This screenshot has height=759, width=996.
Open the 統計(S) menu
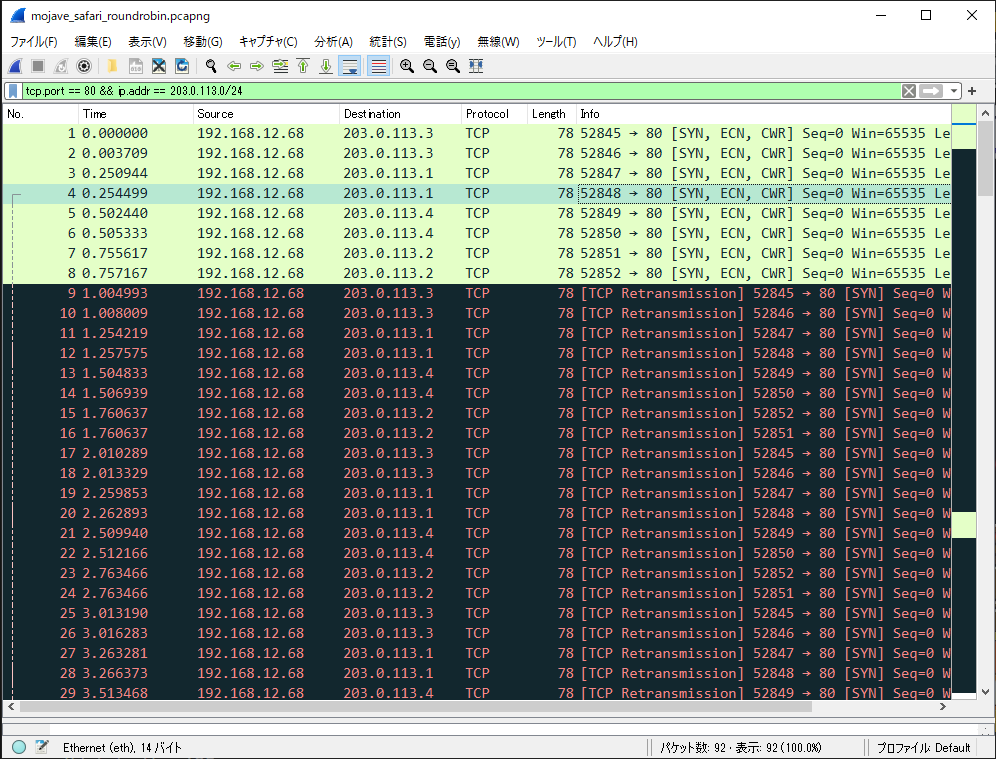387,42
